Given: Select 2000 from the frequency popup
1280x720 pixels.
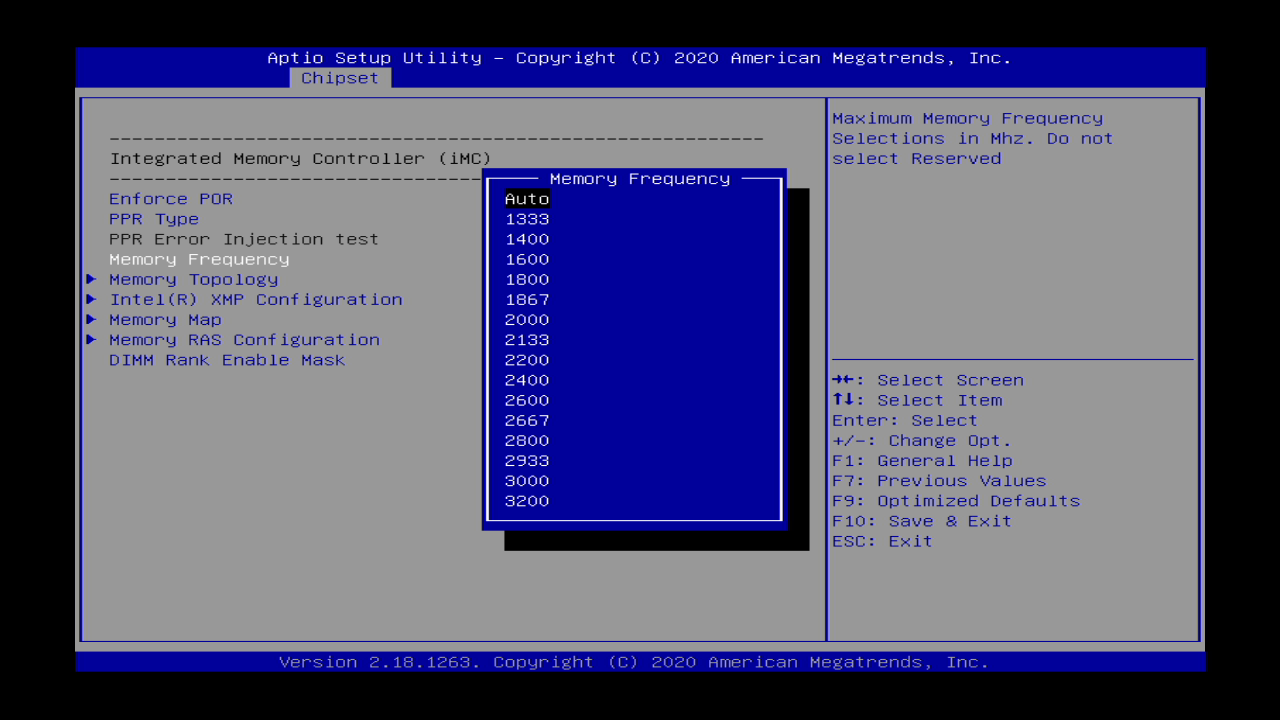Looking at the screenshot, I should 527,319.
